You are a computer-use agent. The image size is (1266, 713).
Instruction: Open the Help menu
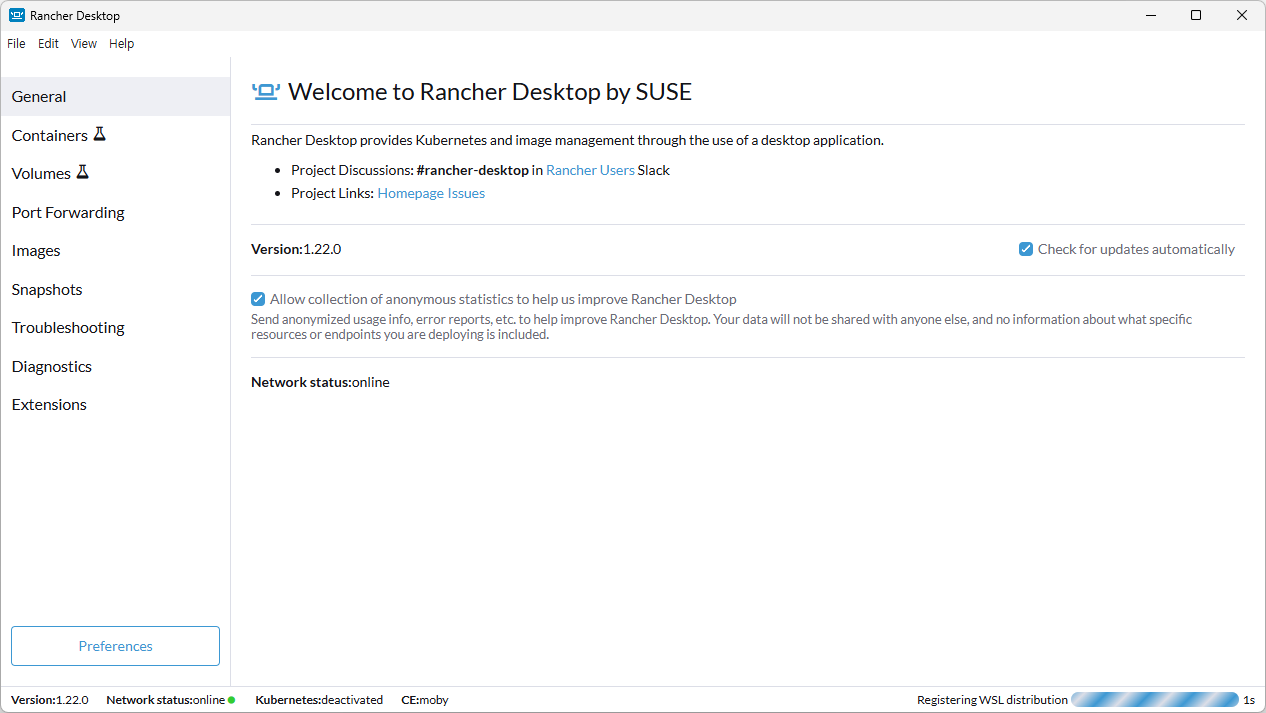121,44
